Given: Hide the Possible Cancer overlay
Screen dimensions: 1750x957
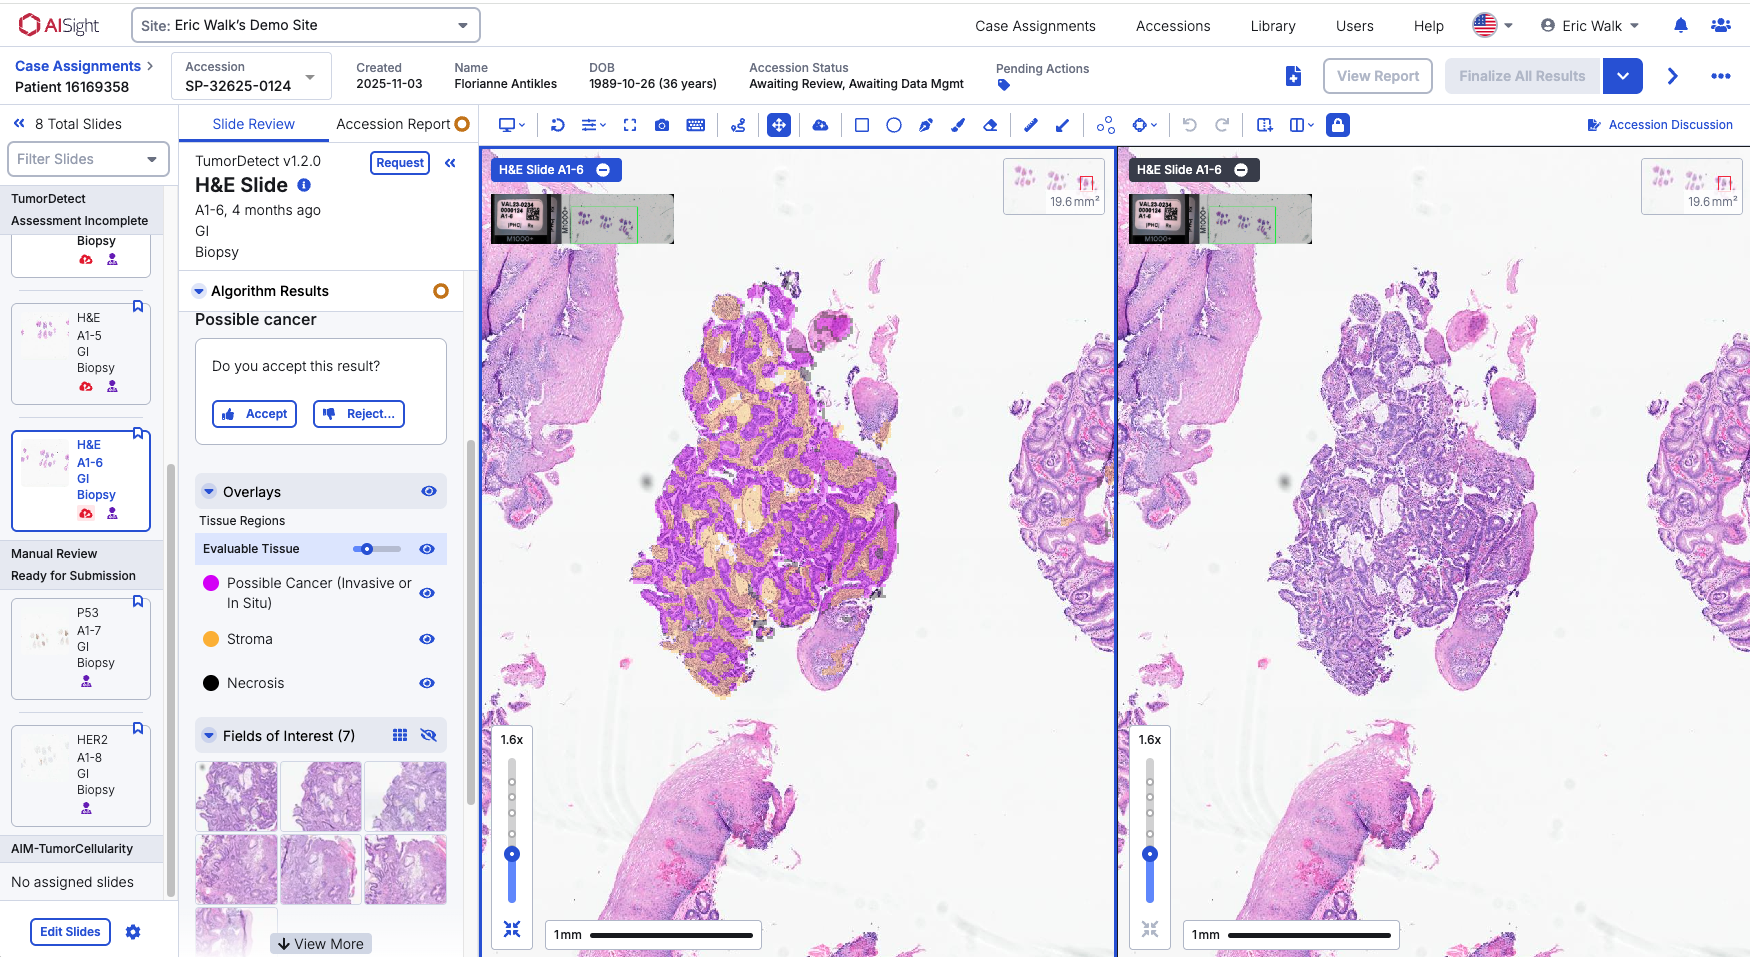Looking at the screenshot, I should point(427,593).
